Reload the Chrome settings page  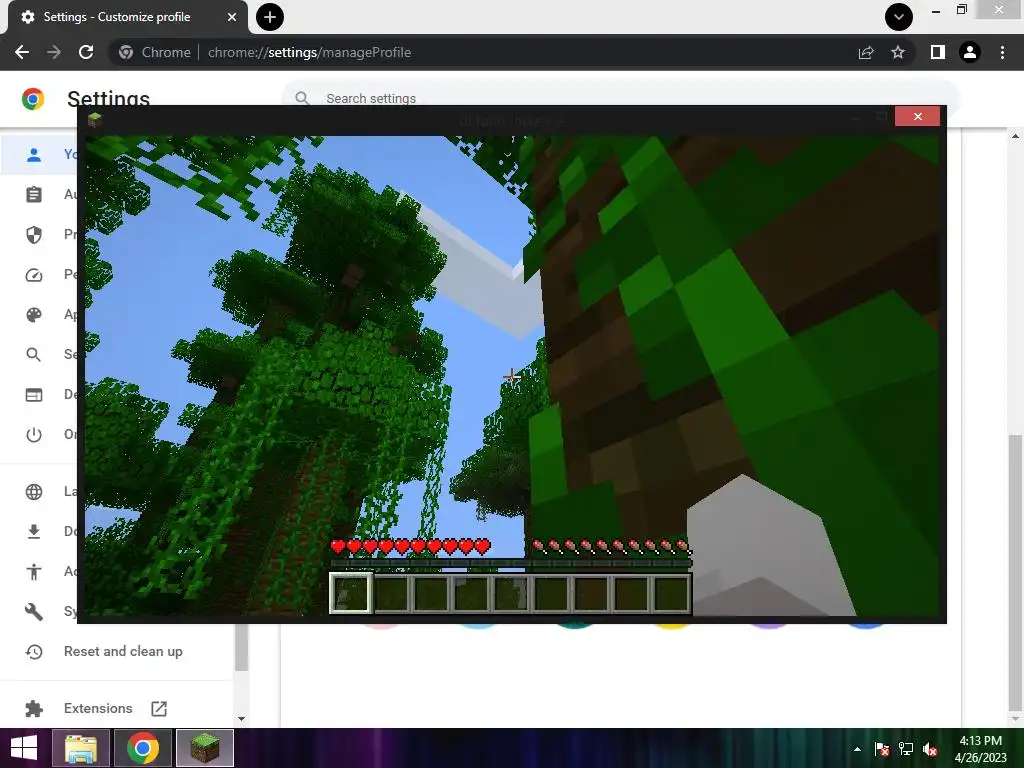tap(86, 52)
